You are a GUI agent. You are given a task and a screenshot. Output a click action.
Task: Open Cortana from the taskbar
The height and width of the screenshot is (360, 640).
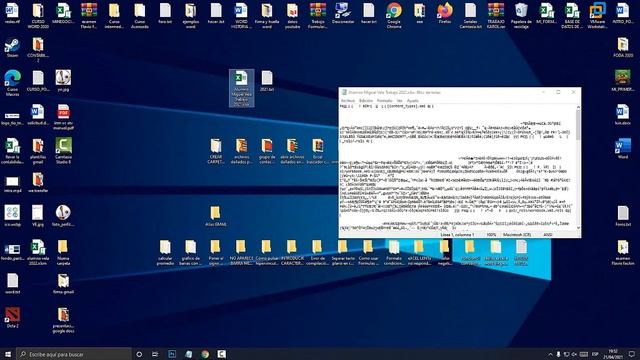pos(139,354)
